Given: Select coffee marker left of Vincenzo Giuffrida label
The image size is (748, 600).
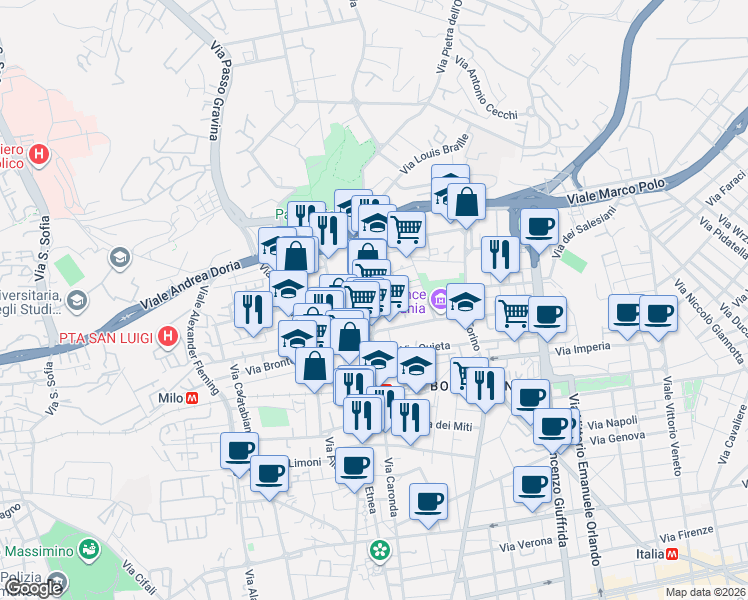Looking at the screenshot, I should pyautogui.click(x=532, y=486).
